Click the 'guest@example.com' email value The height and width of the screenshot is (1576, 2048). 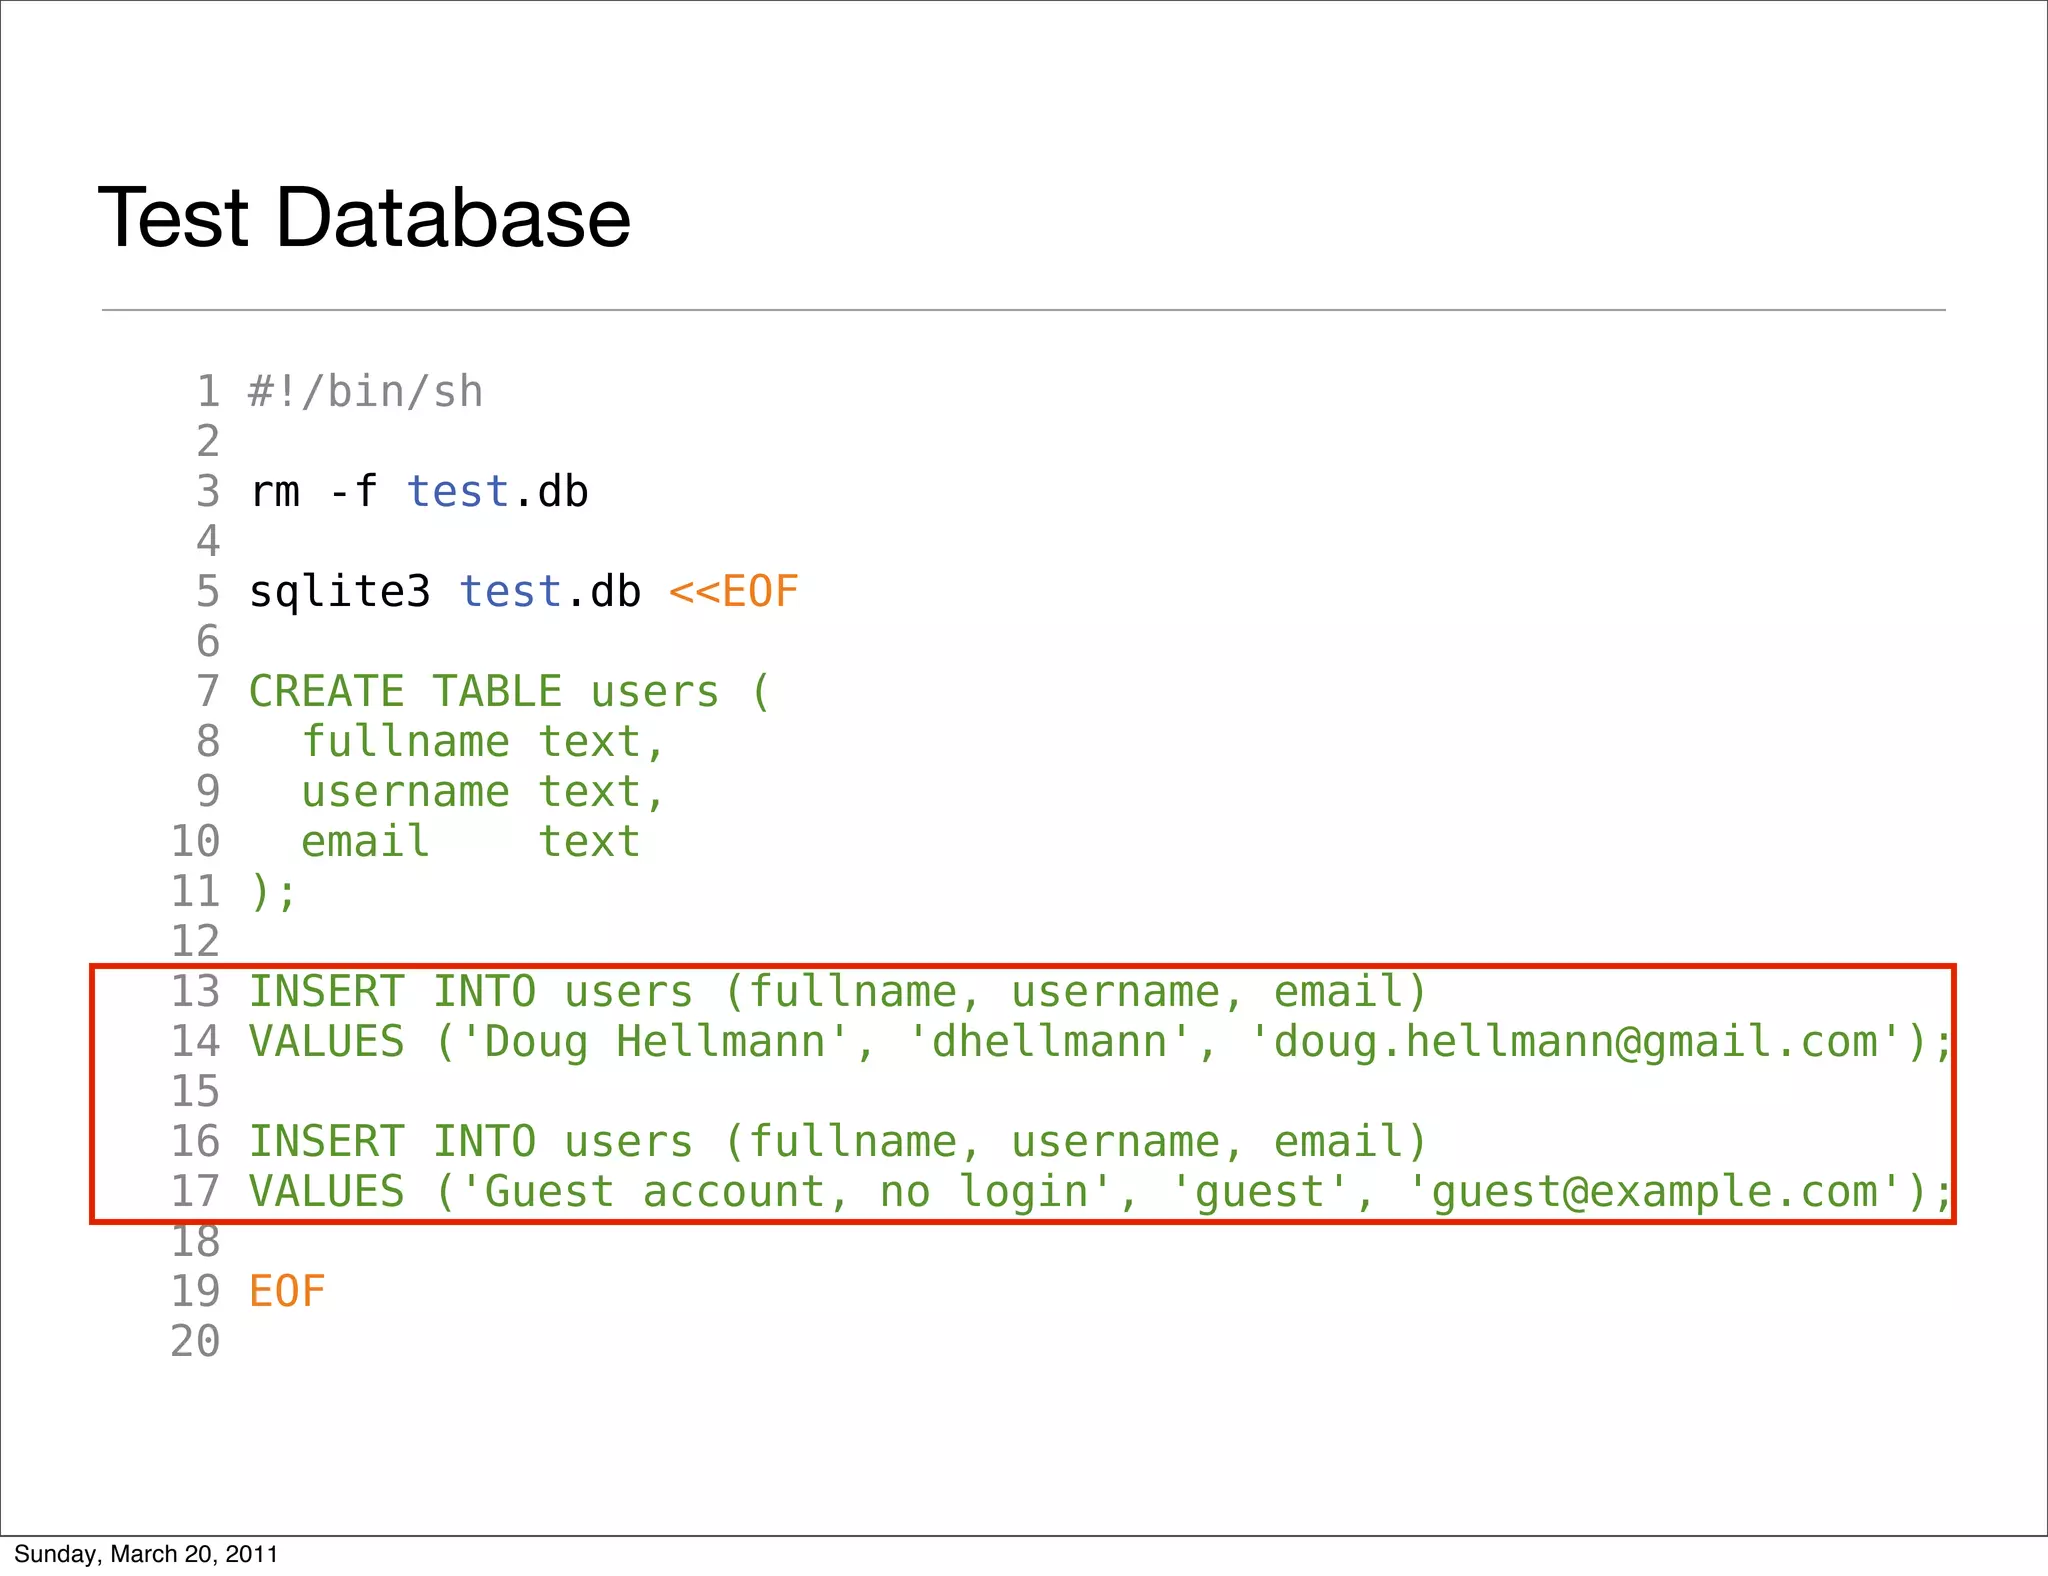click(x=1654, y=1191)
